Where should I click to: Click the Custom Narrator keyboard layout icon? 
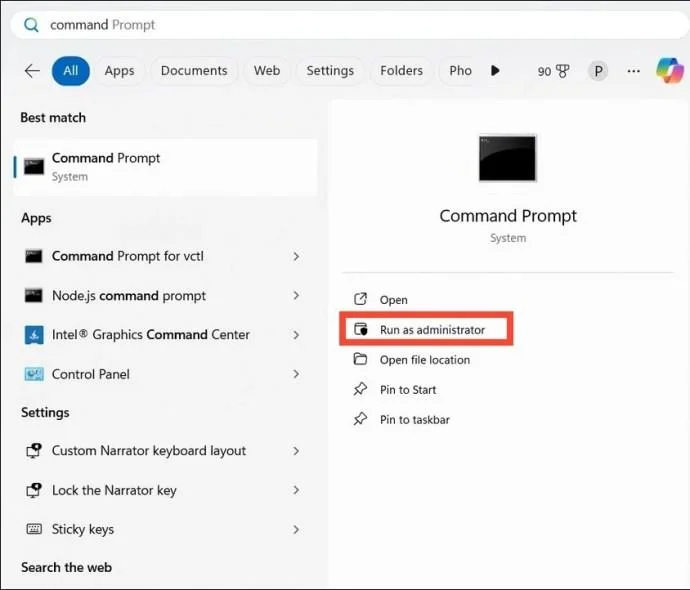[x=34, y=451]
